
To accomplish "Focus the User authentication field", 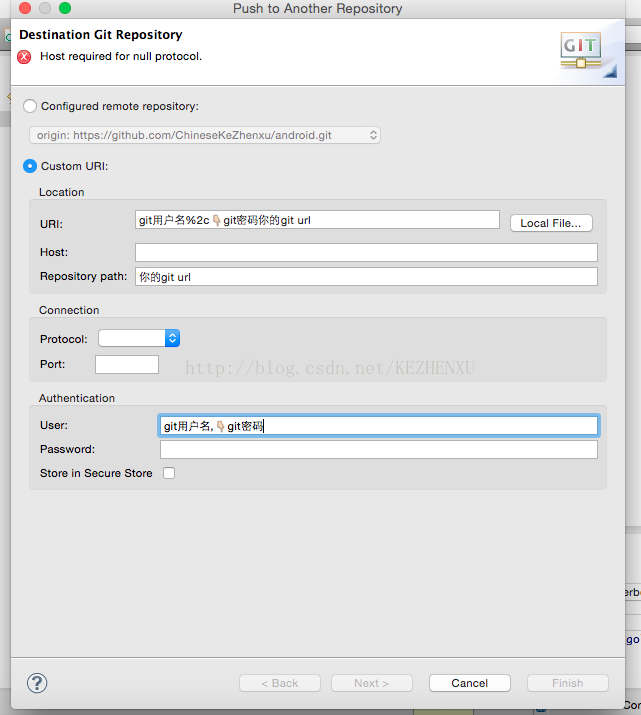I will click(378, 426).
